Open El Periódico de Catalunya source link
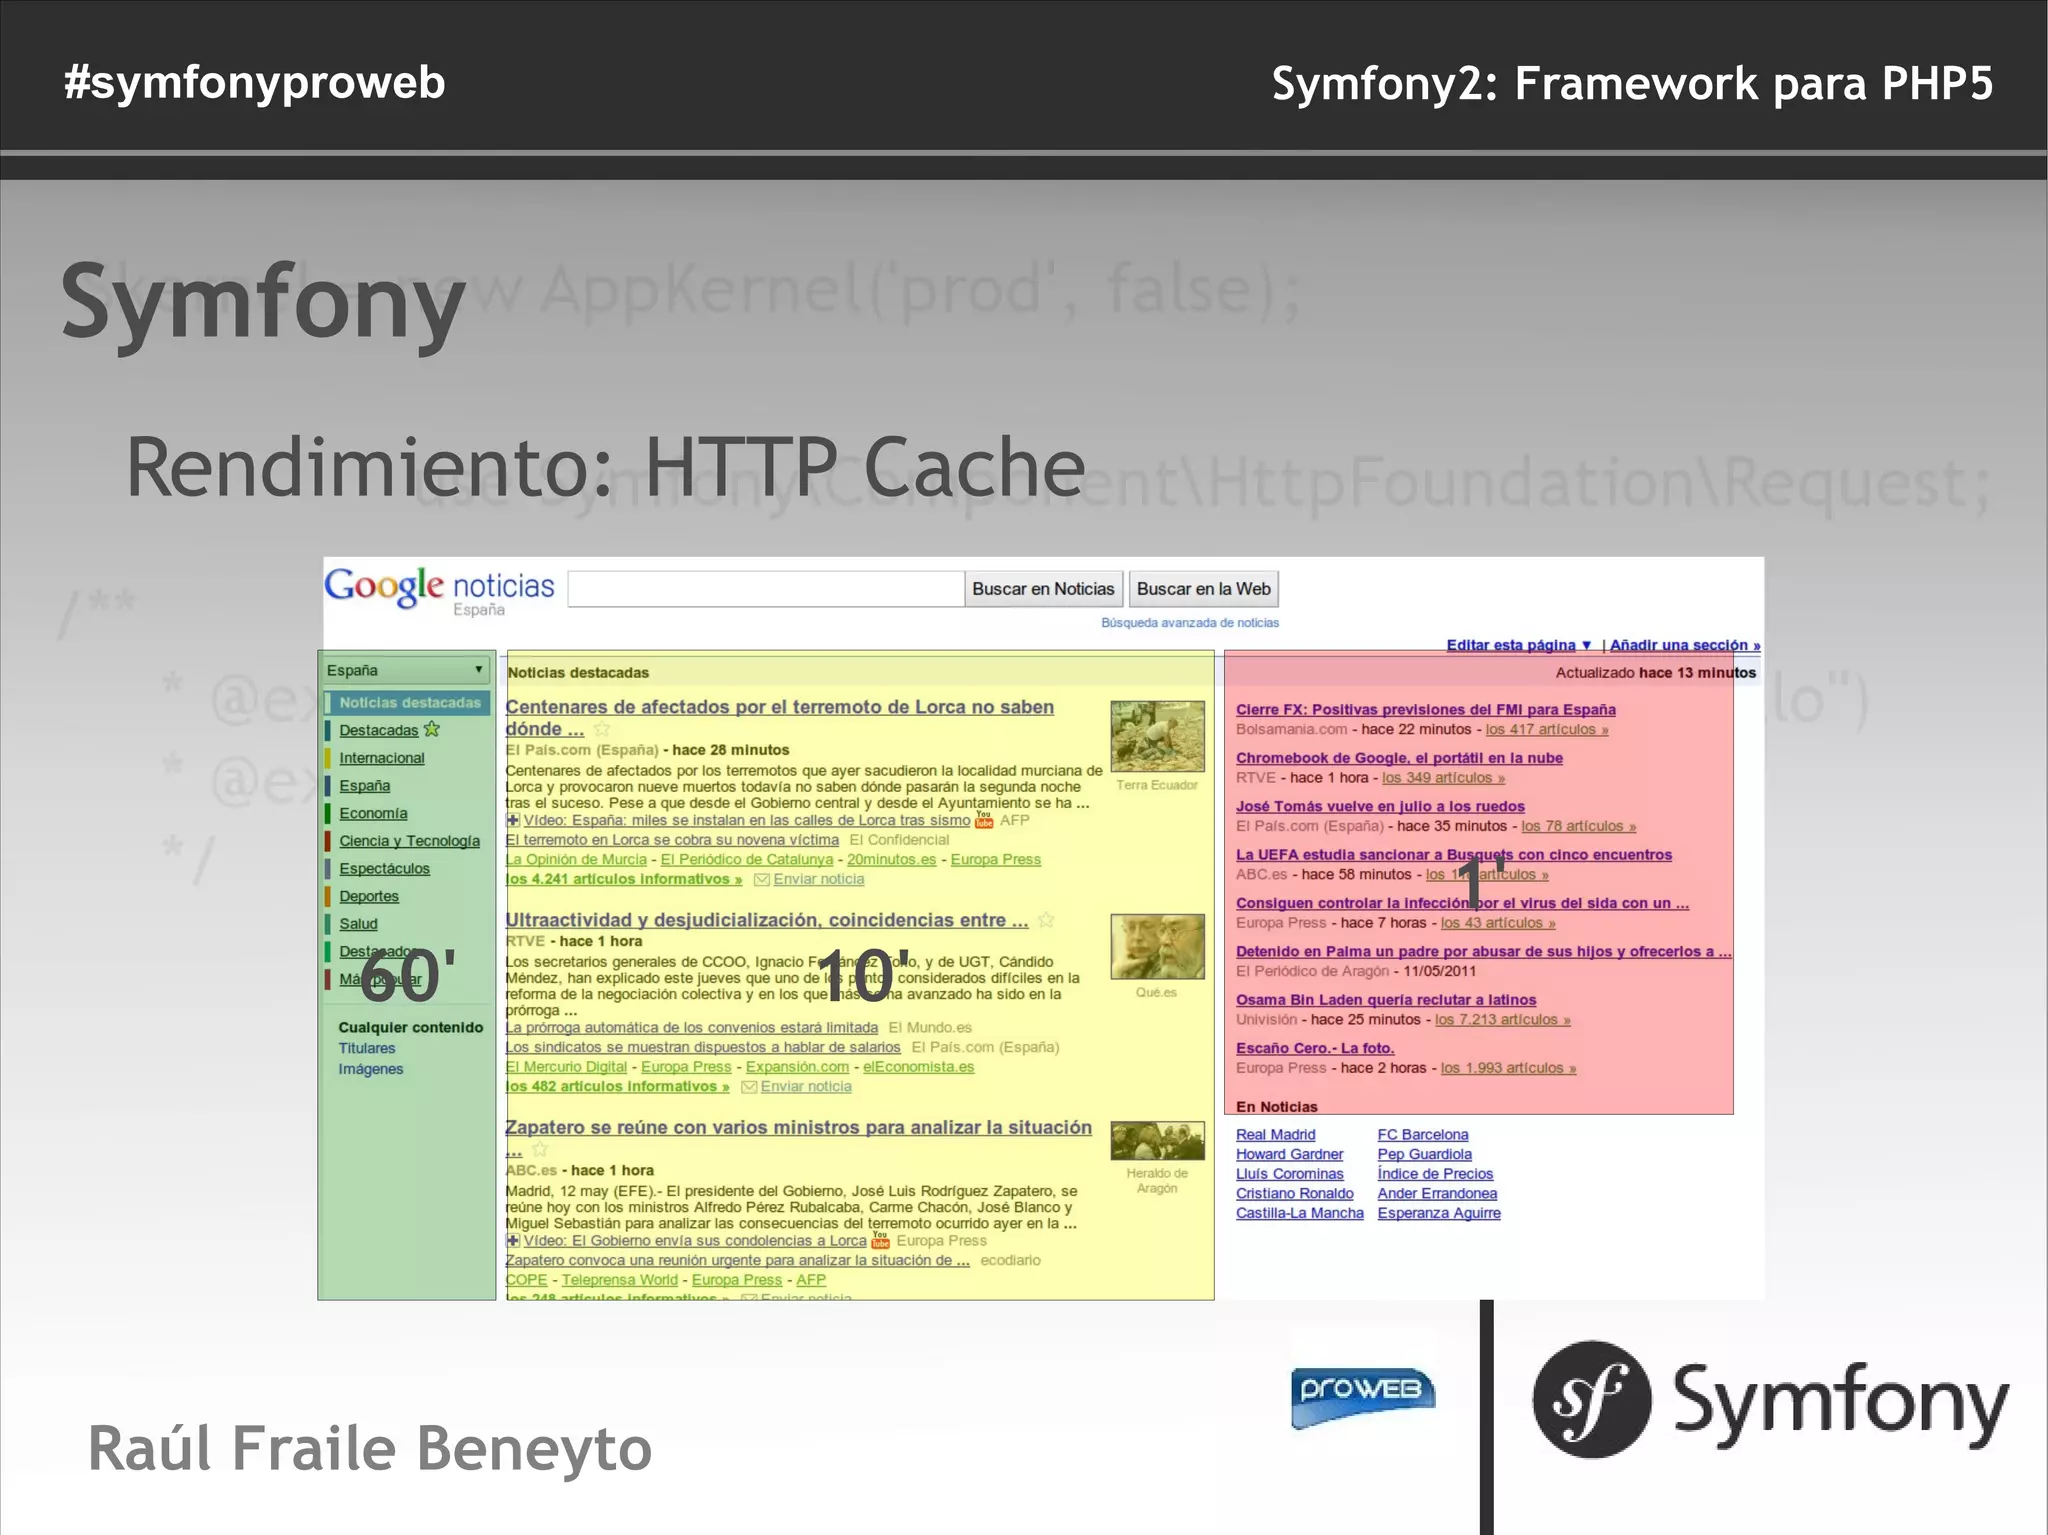This screenshot has width=2048, height=1535. point(747,859)
